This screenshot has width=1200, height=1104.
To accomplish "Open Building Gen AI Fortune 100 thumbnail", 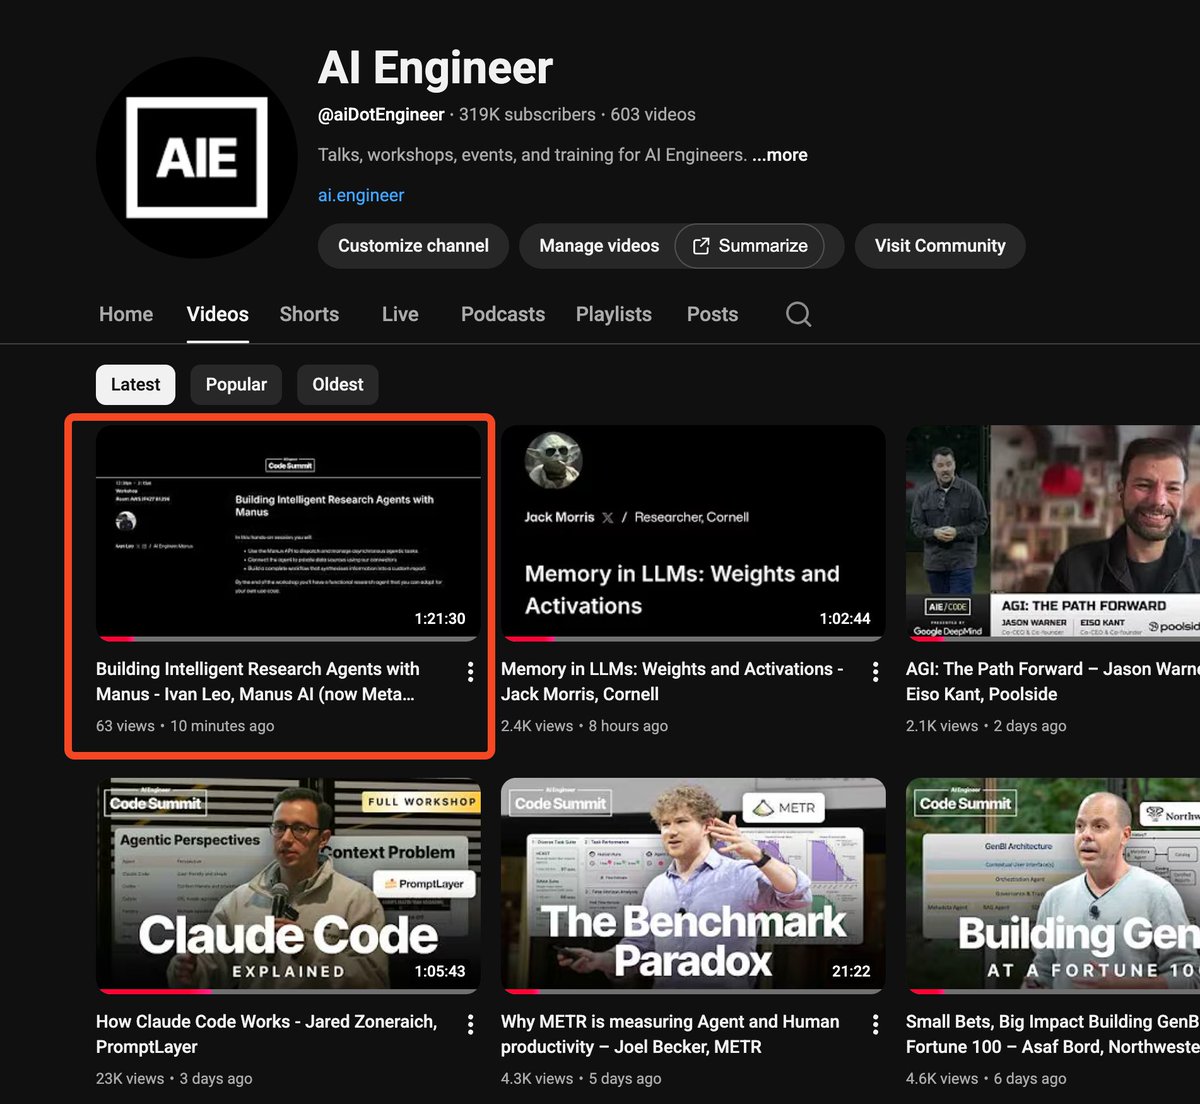I will 1053,886.
